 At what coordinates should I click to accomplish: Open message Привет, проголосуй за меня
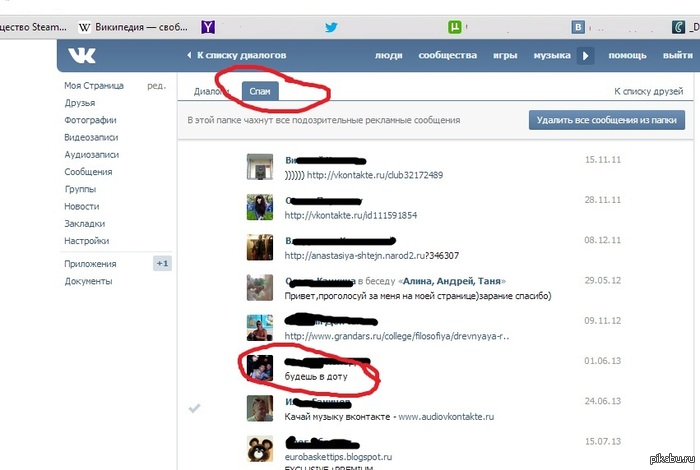(x=418, y=296)
